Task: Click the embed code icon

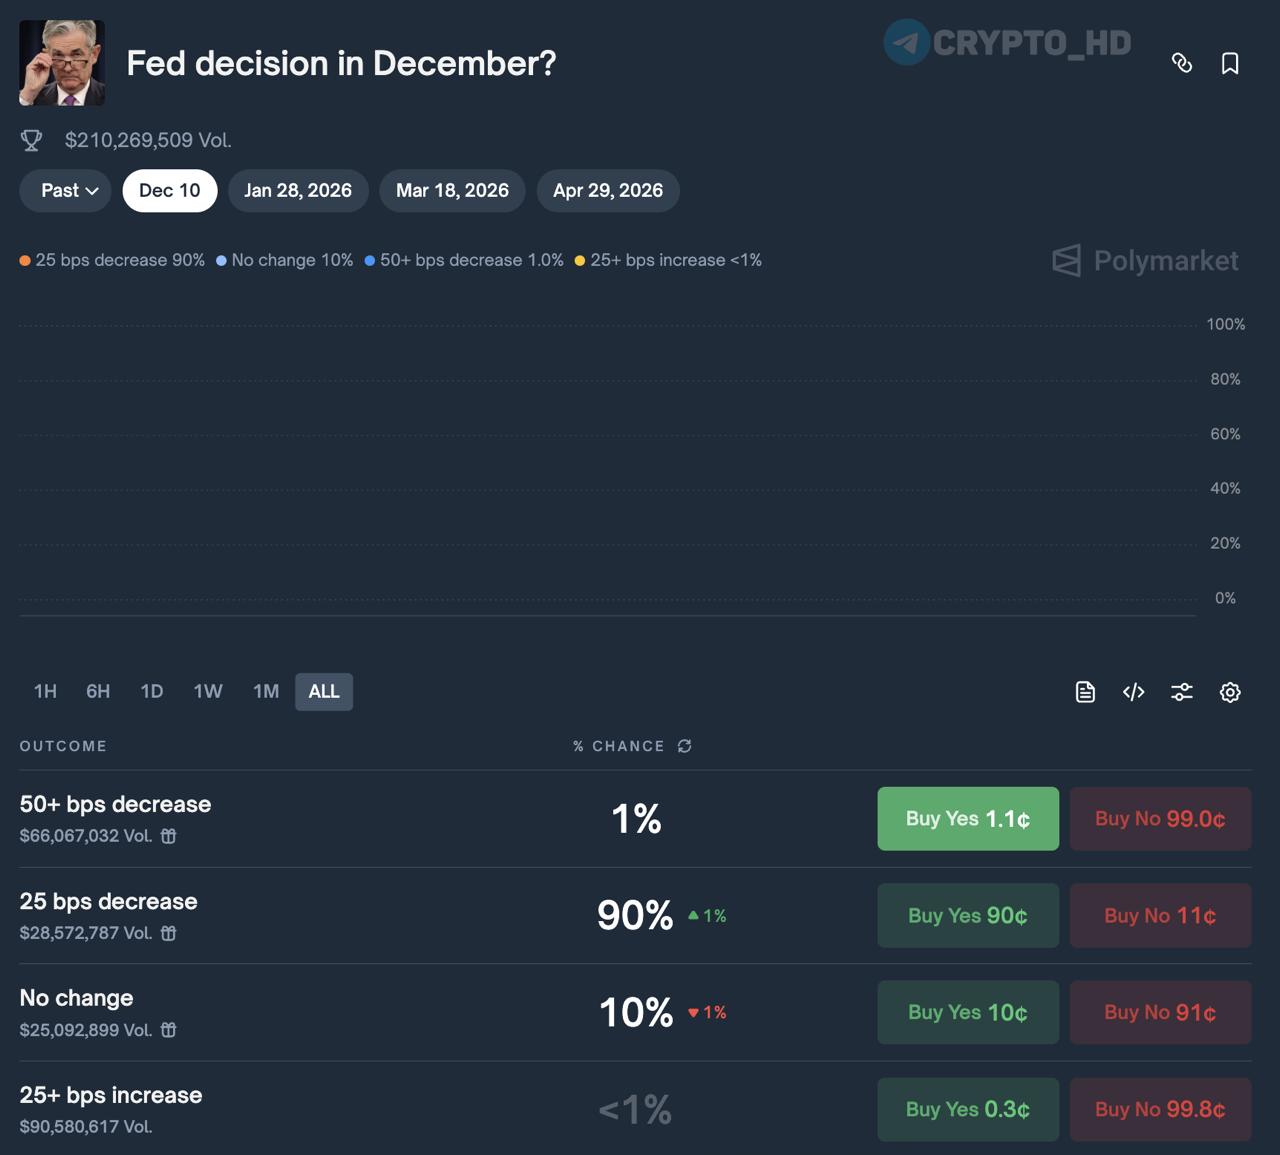Action: 1133,691
